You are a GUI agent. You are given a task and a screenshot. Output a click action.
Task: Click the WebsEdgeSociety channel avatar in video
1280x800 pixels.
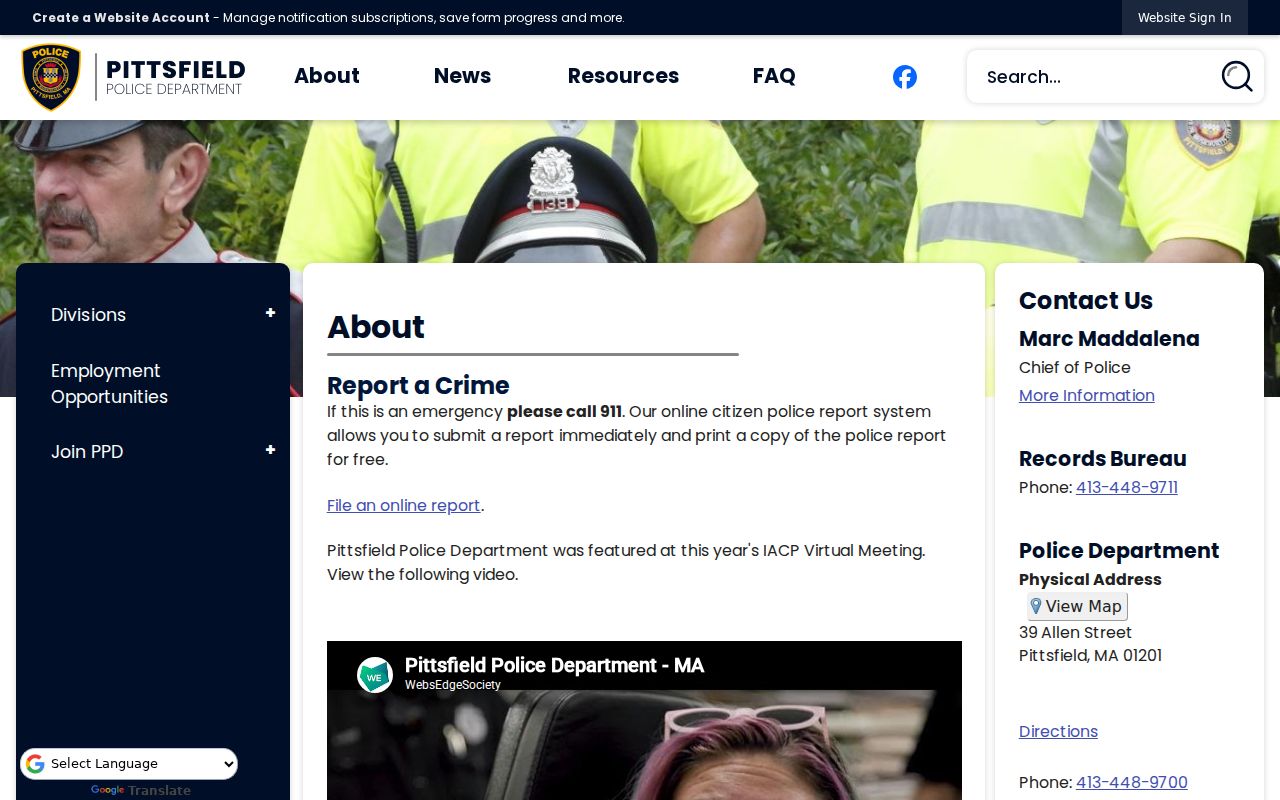375,675
